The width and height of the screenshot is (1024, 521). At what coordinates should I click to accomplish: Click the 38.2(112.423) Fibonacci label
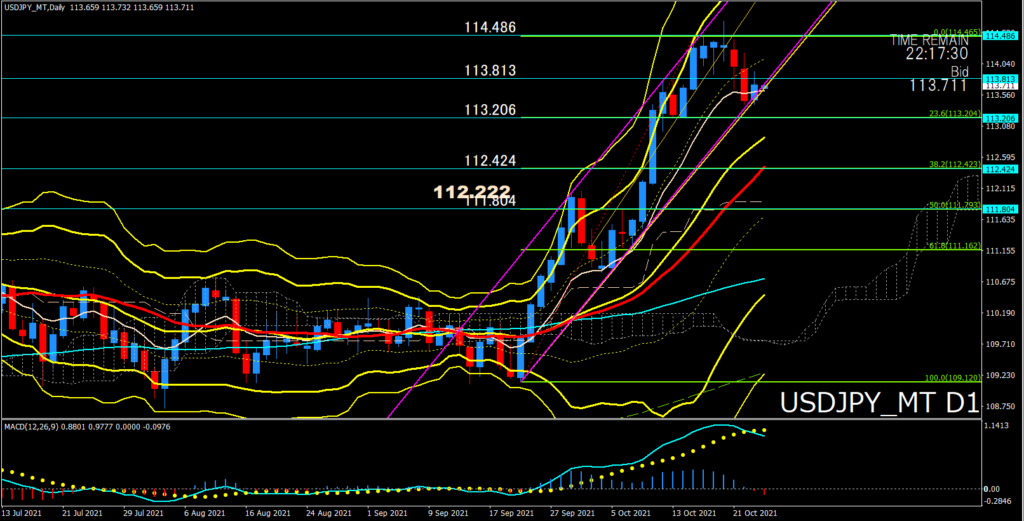pyautogui.click(x=954, y=165)
